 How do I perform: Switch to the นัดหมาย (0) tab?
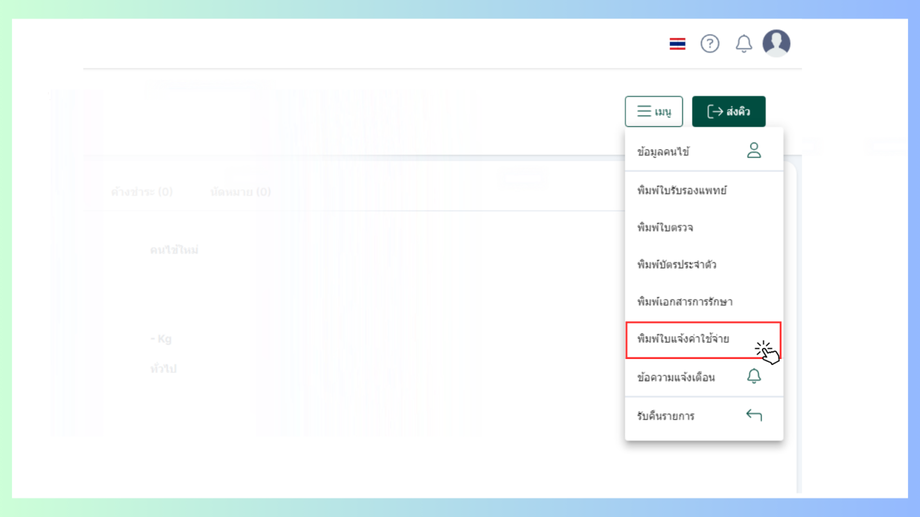tap(240, 192)
